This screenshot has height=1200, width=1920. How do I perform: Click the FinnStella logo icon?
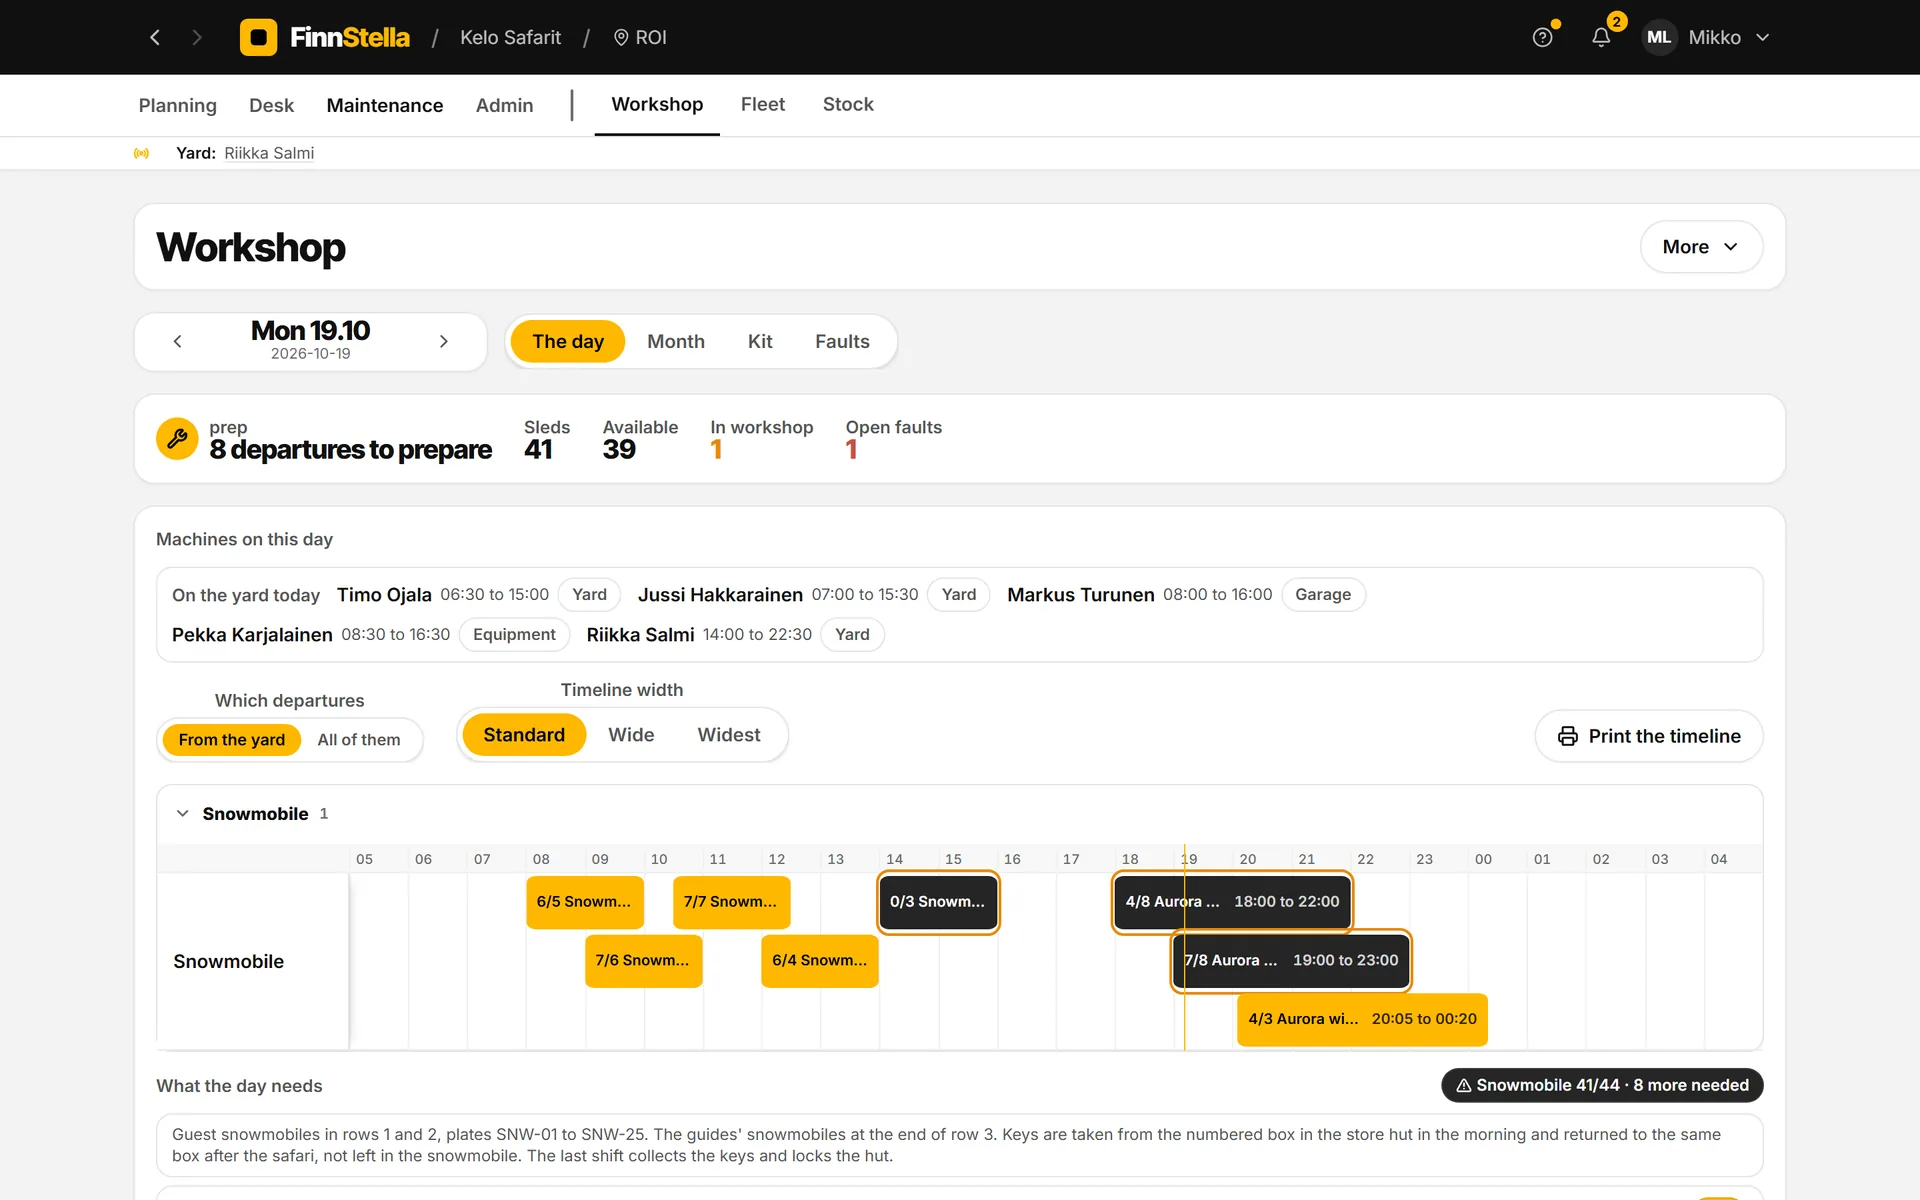point(258,37)
